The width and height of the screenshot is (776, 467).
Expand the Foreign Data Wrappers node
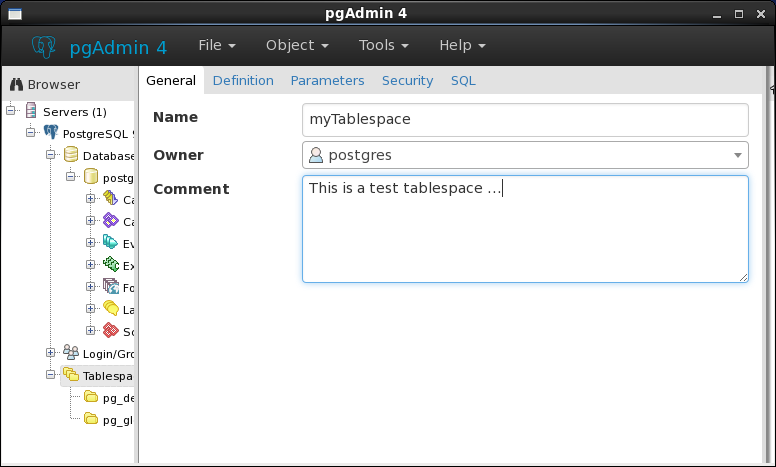(91, 286)
